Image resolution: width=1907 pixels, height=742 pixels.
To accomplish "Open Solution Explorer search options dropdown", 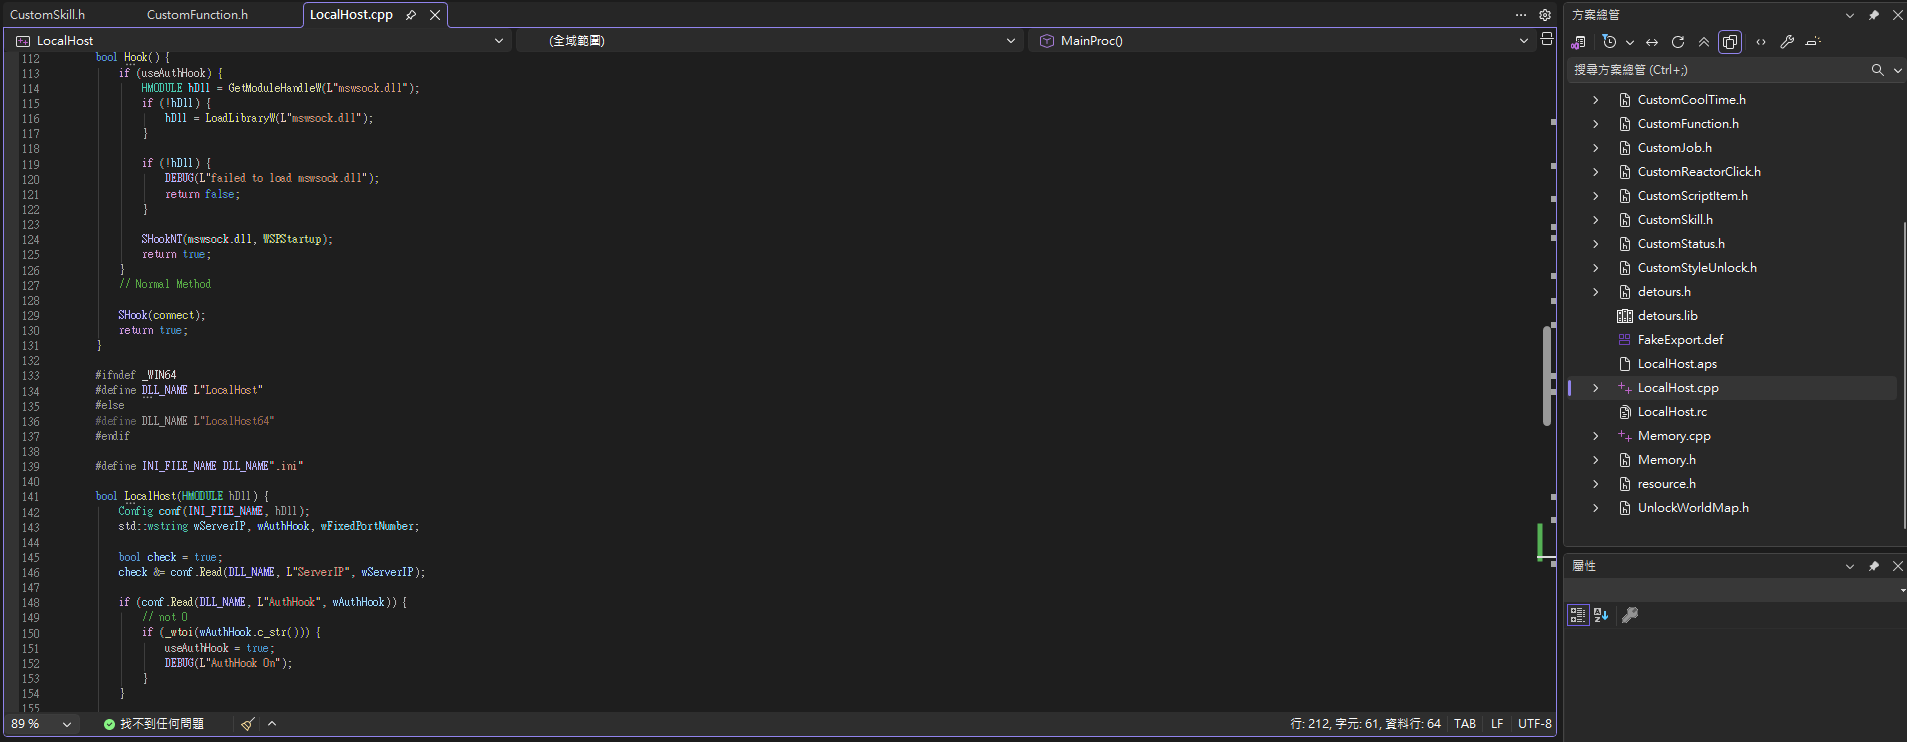I will (x=1897, y=70).
